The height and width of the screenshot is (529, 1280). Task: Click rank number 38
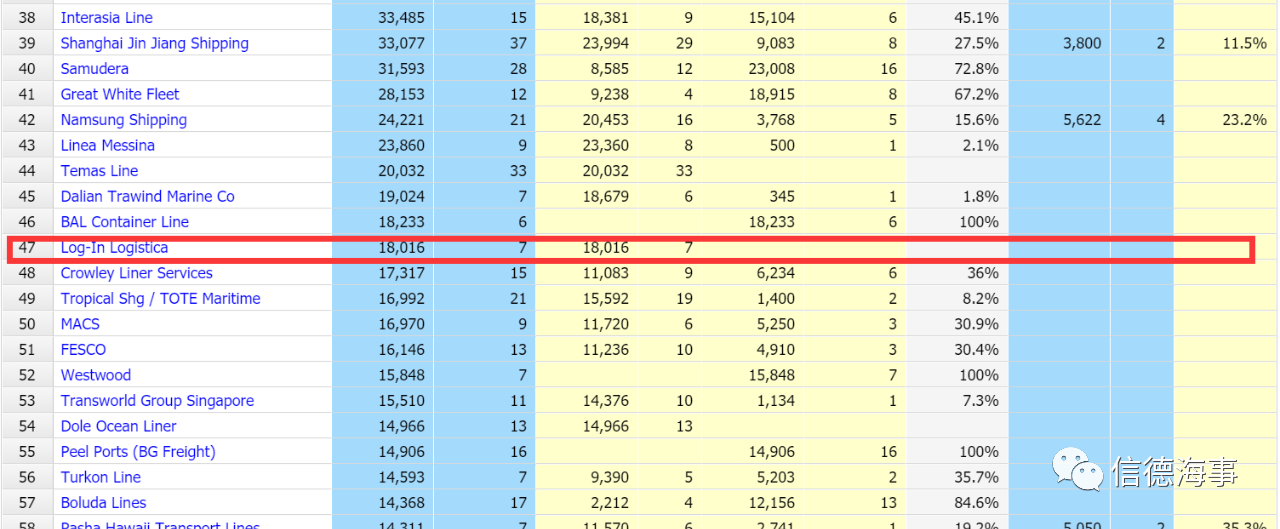(27, 18)
